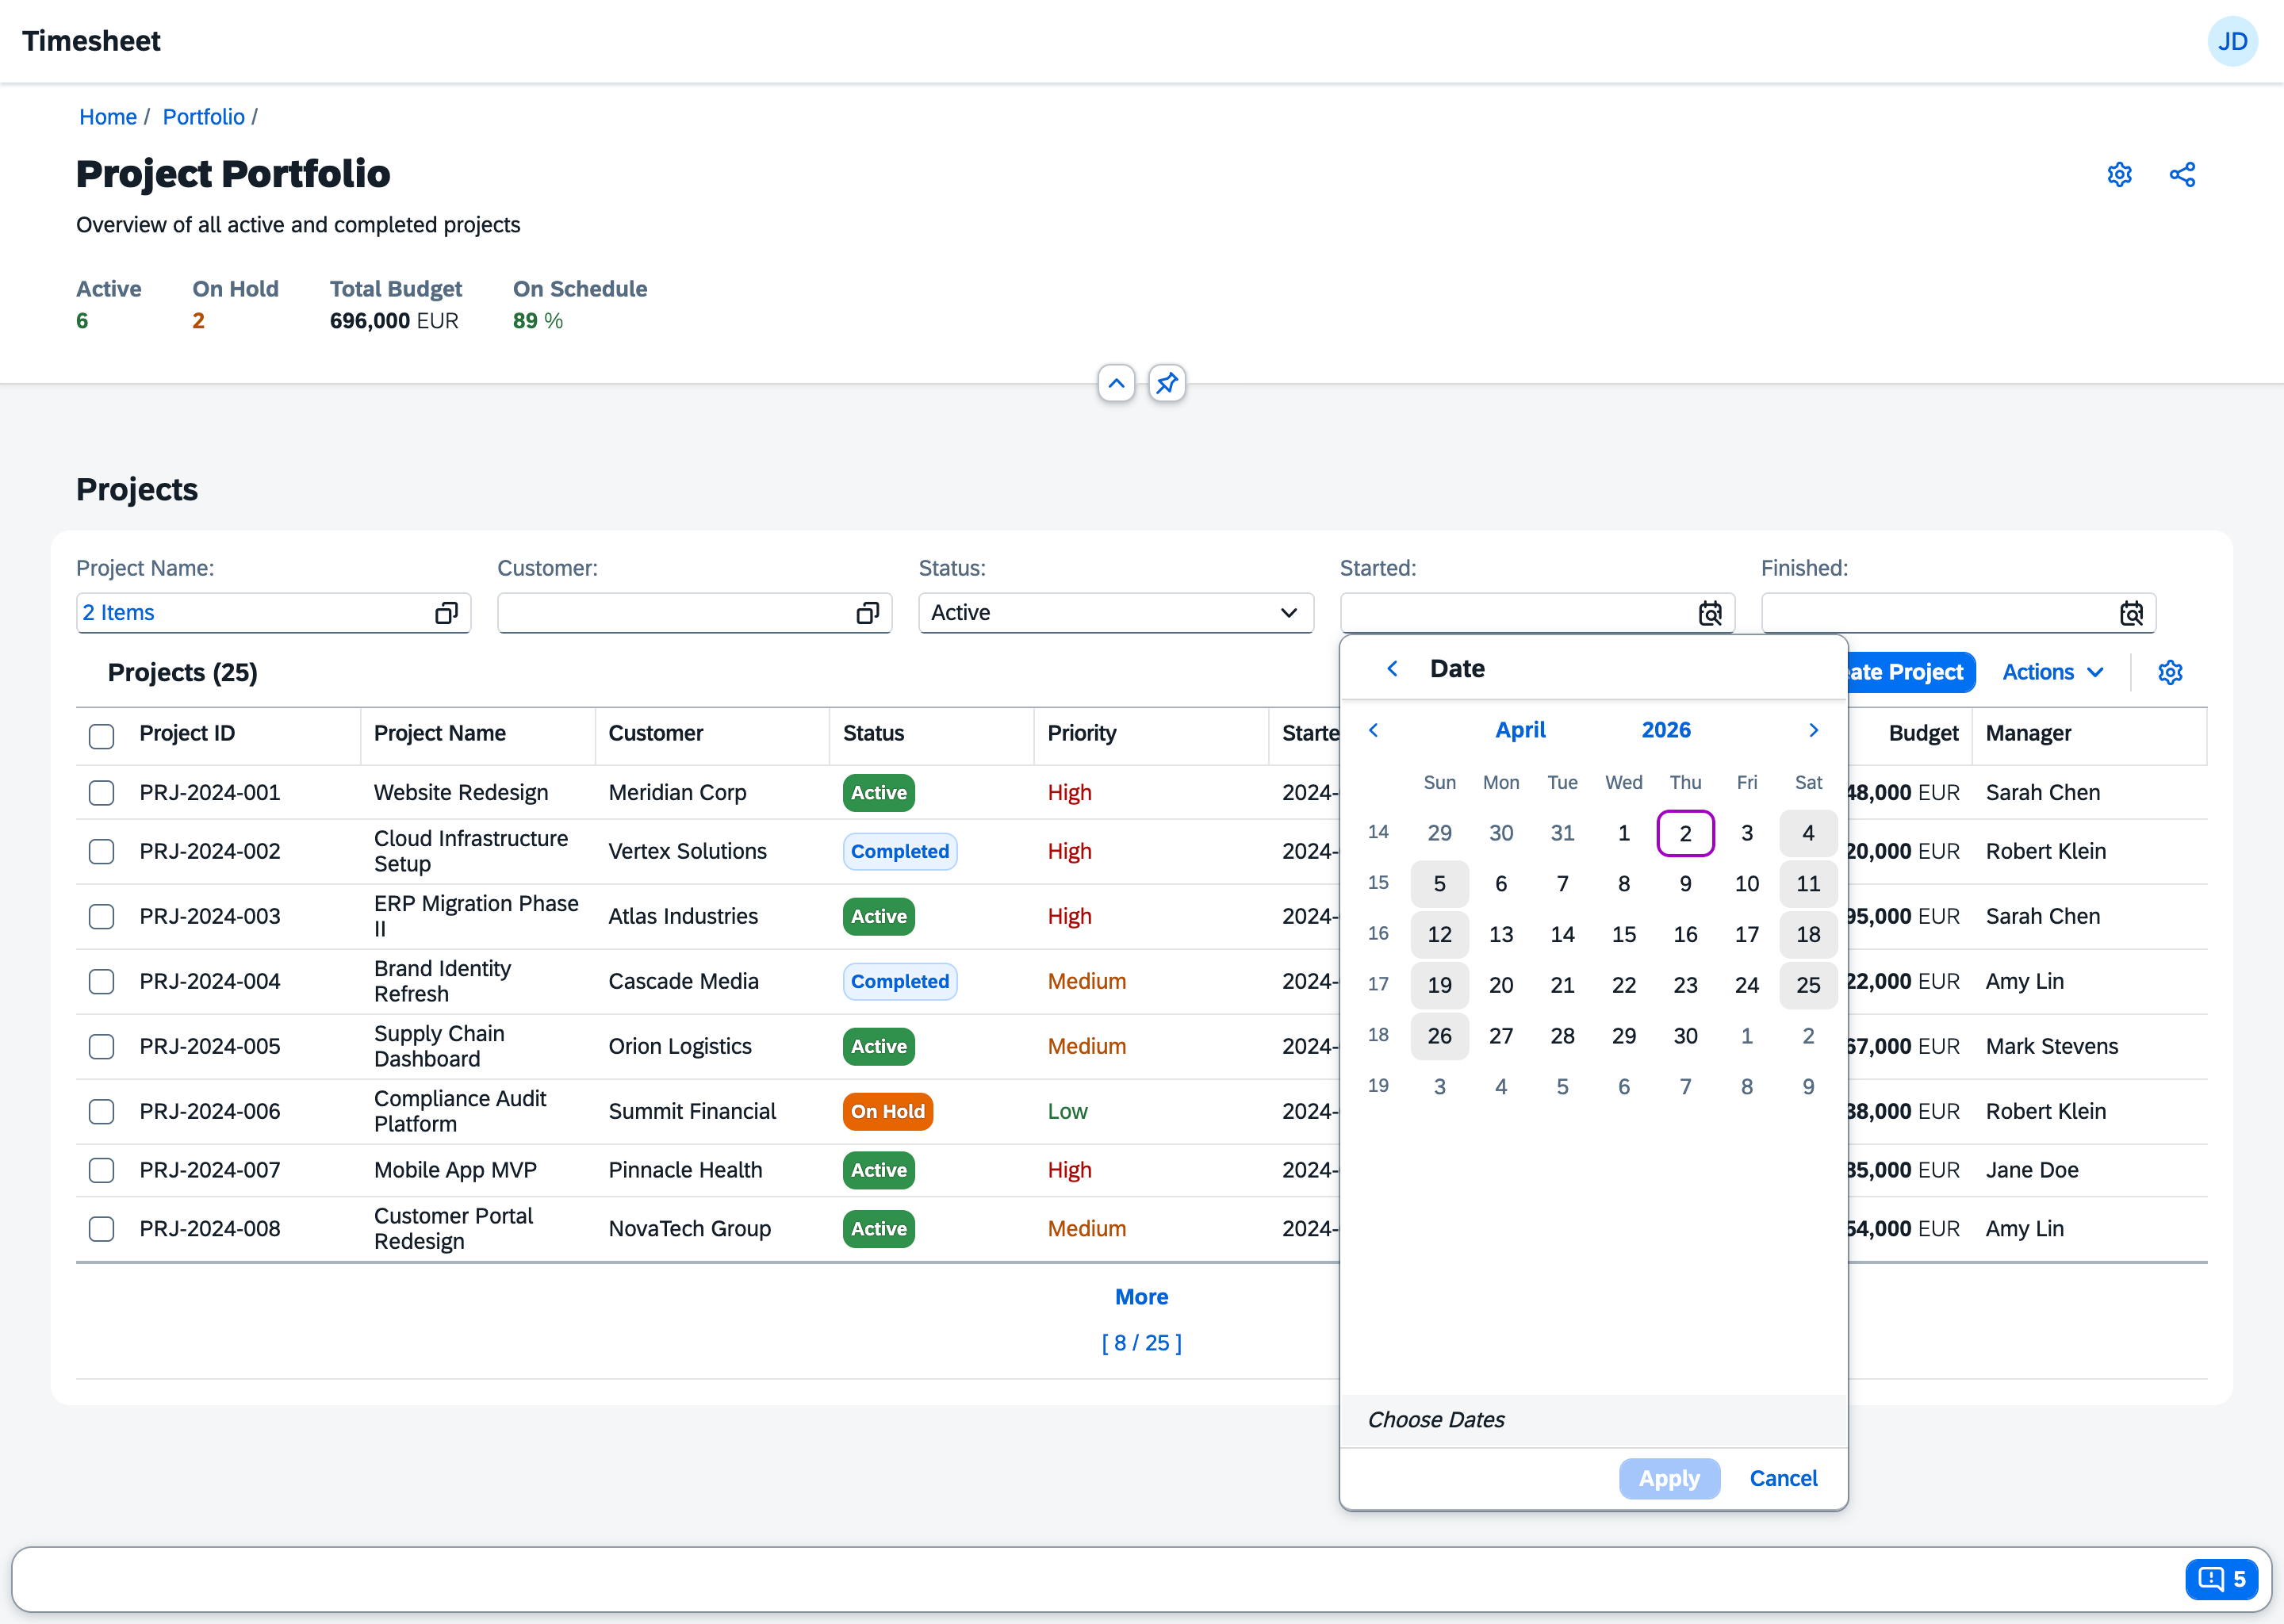The height and width of the screenshot is (1624, 2284).
Task: Open the feedback messages button showing 5
Action: coord(2221,1579)
